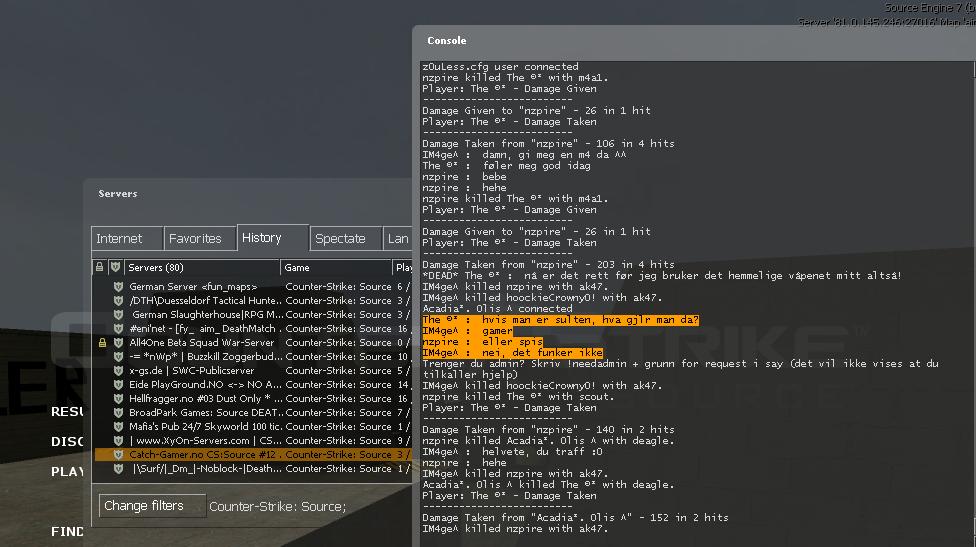Screen dimensions: 976x547
Task: Click shield icon of Hellfragger.no #03 row
Action: click(x=118, y=399)
